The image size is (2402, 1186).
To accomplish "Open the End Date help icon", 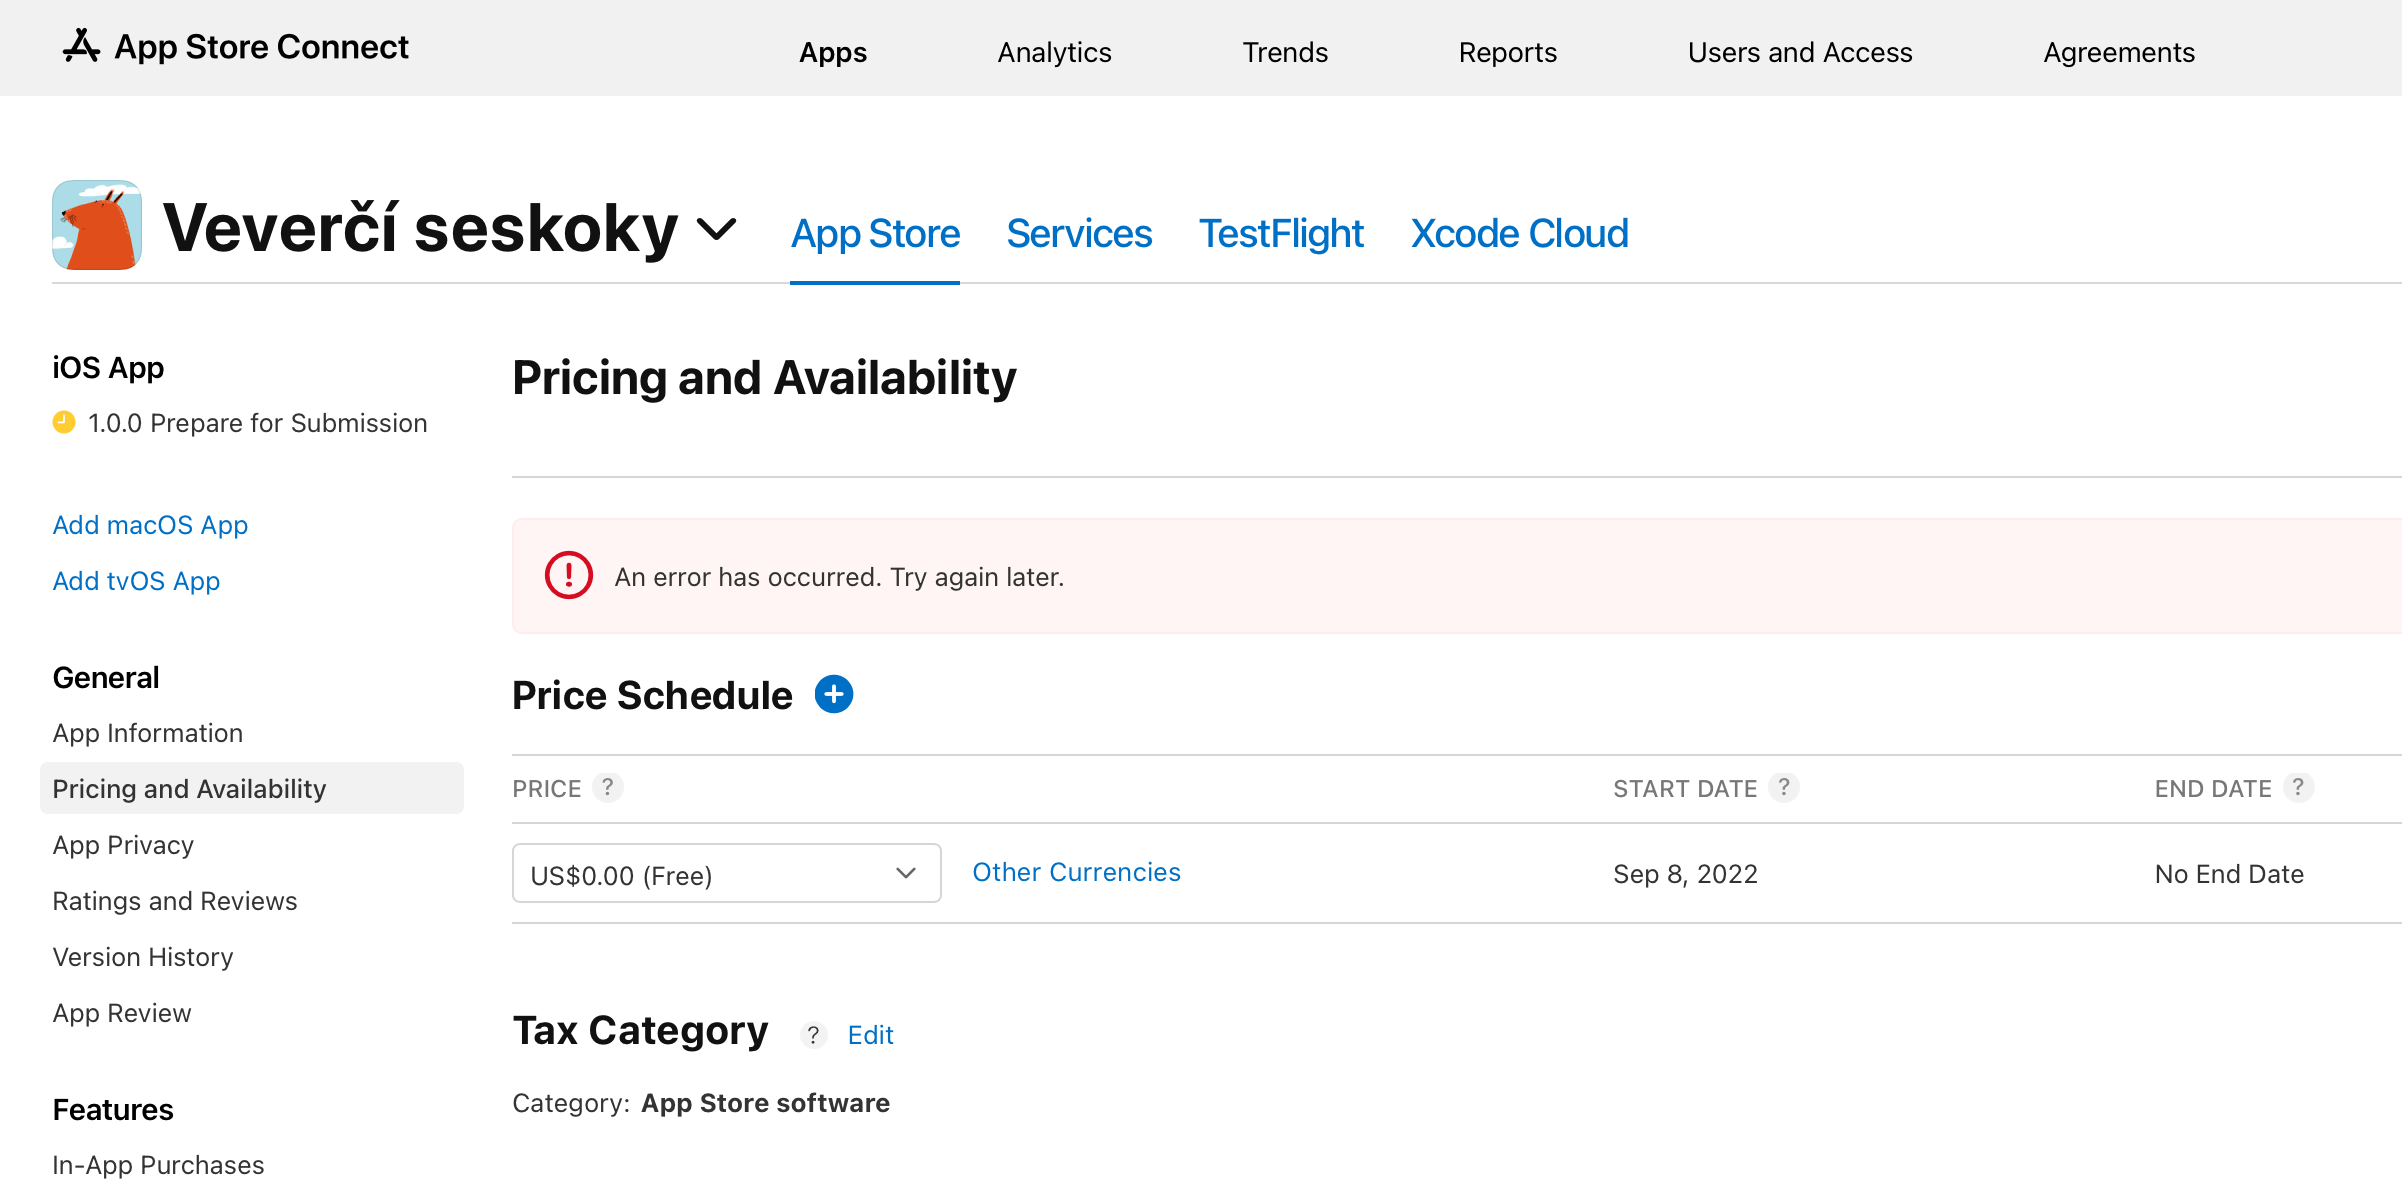I will tap(2298, 787).
